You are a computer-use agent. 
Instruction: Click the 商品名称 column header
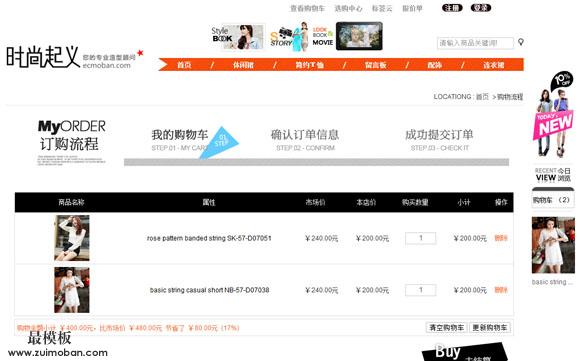tap(71, 202)
